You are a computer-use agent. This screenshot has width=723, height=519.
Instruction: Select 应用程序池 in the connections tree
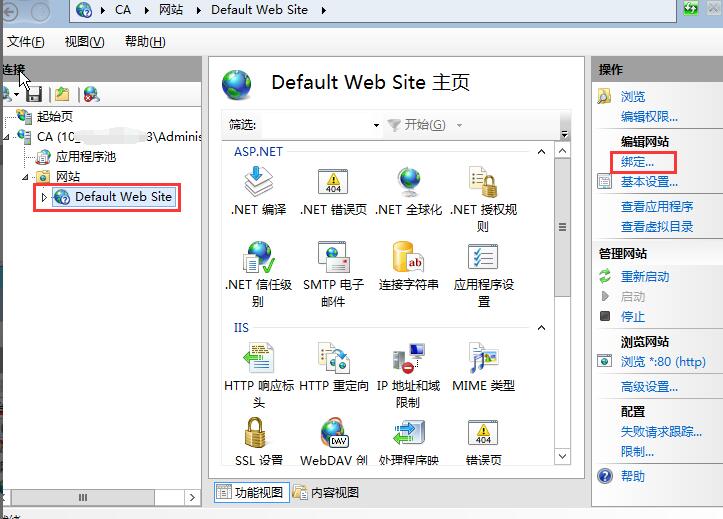pyautogui.click(x=85, y=157)
